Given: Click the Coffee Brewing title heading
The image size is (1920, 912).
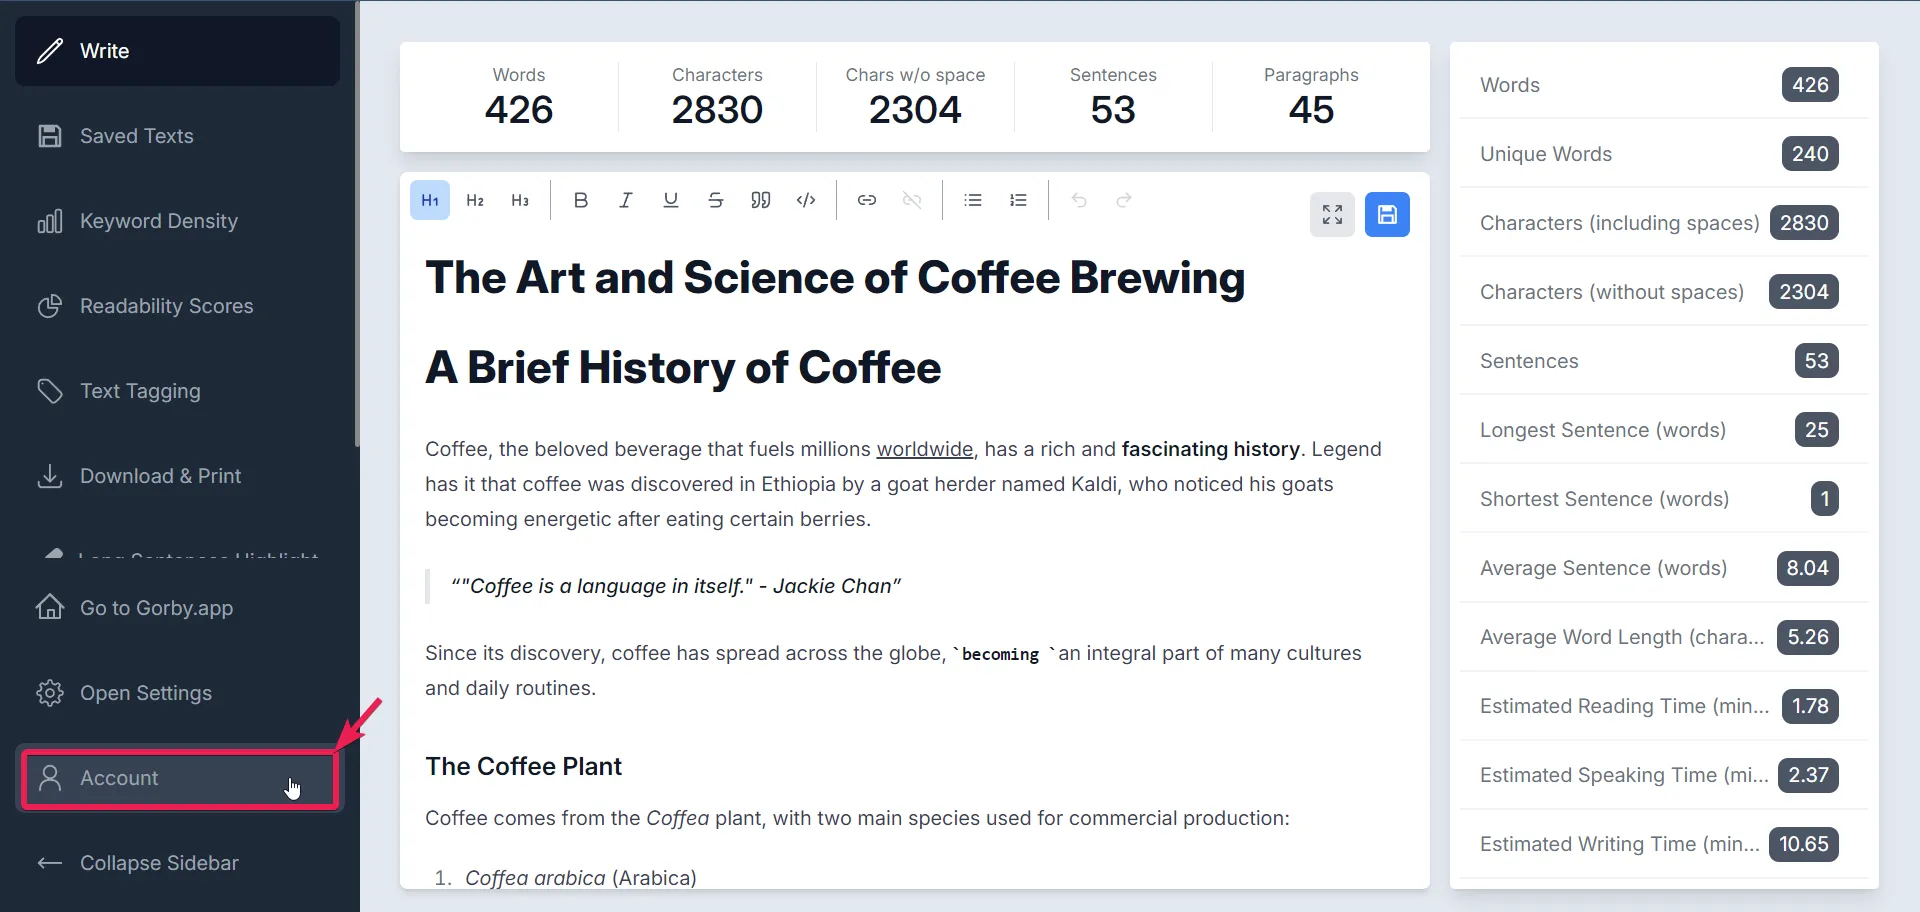Looking at the screenshot, I should (835, 278).
